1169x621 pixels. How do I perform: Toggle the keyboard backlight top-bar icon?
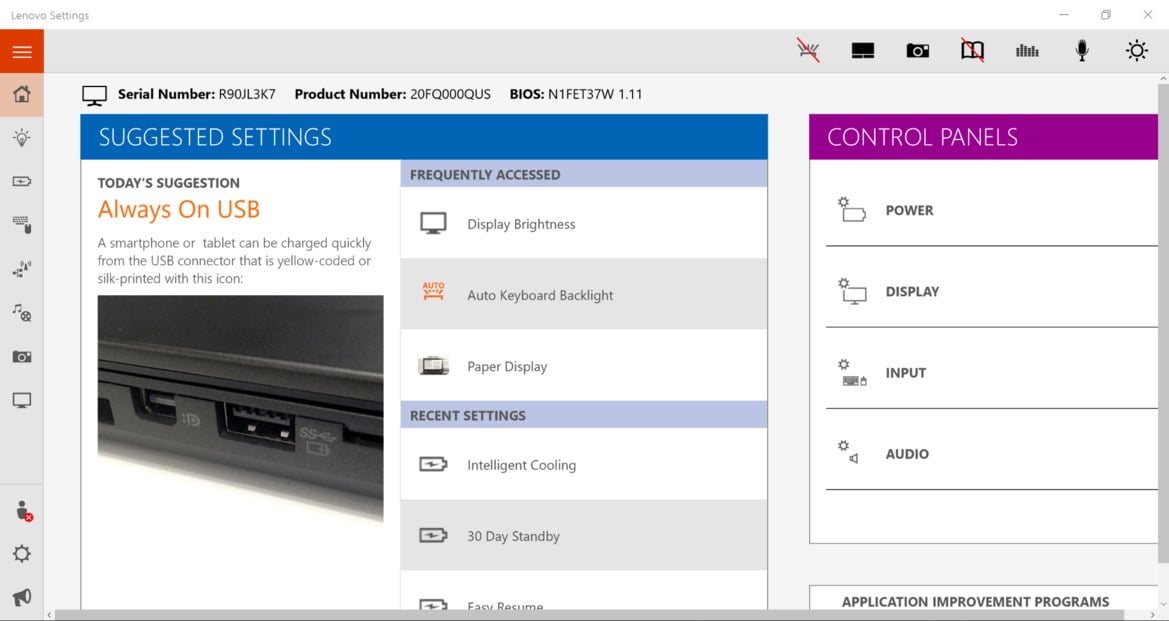point(808,51)
